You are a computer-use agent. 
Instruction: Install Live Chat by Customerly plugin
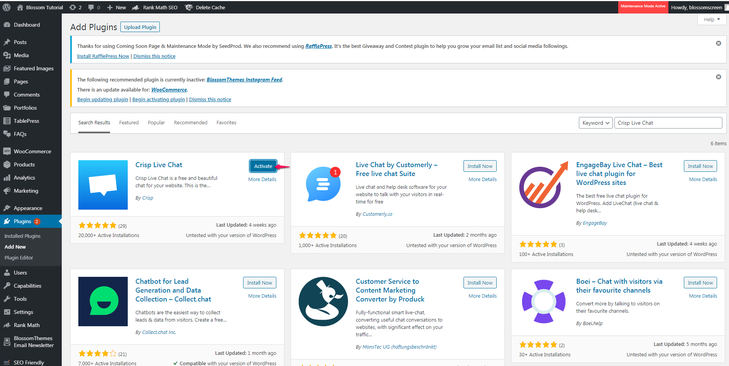(x=480, y=166)
